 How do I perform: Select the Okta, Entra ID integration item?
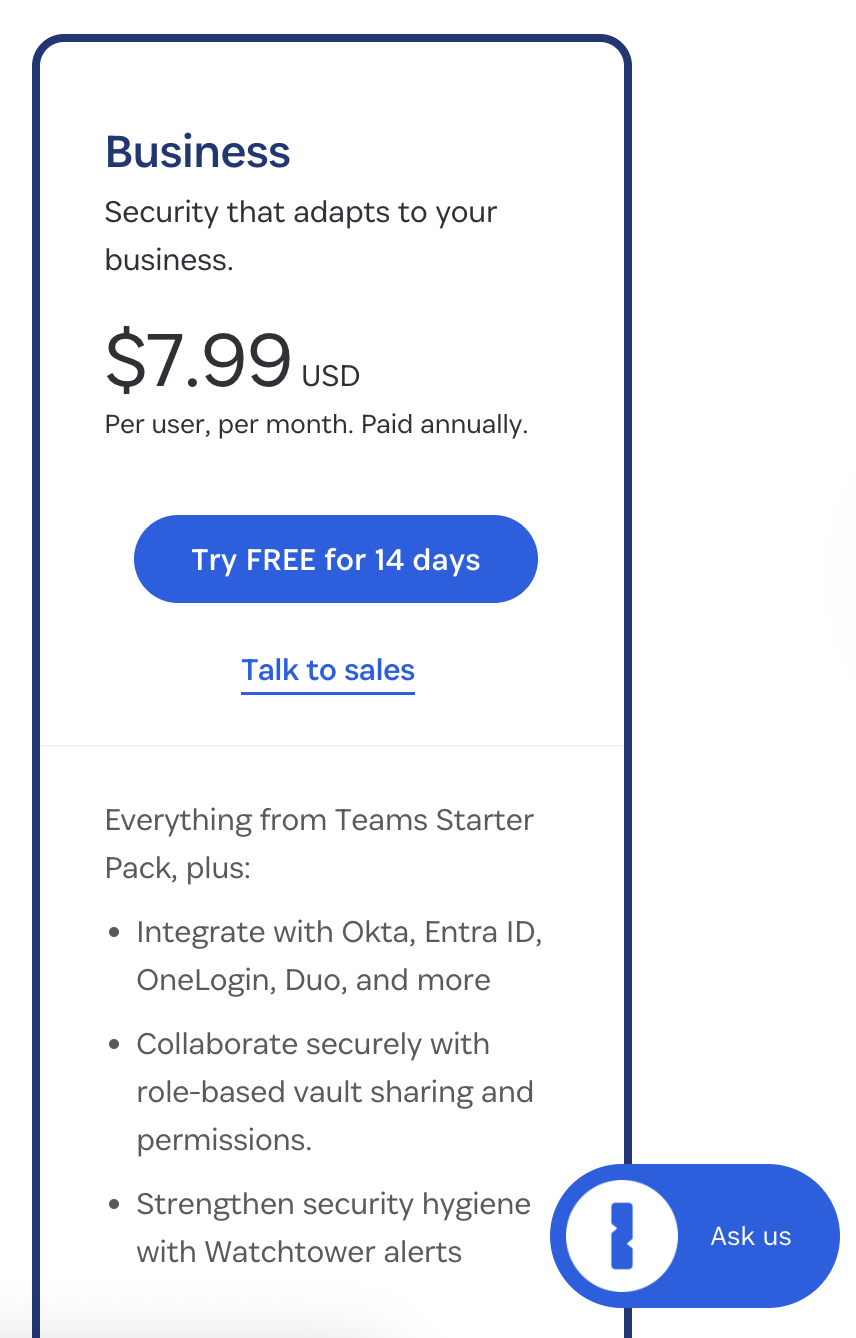coord(339,932)
